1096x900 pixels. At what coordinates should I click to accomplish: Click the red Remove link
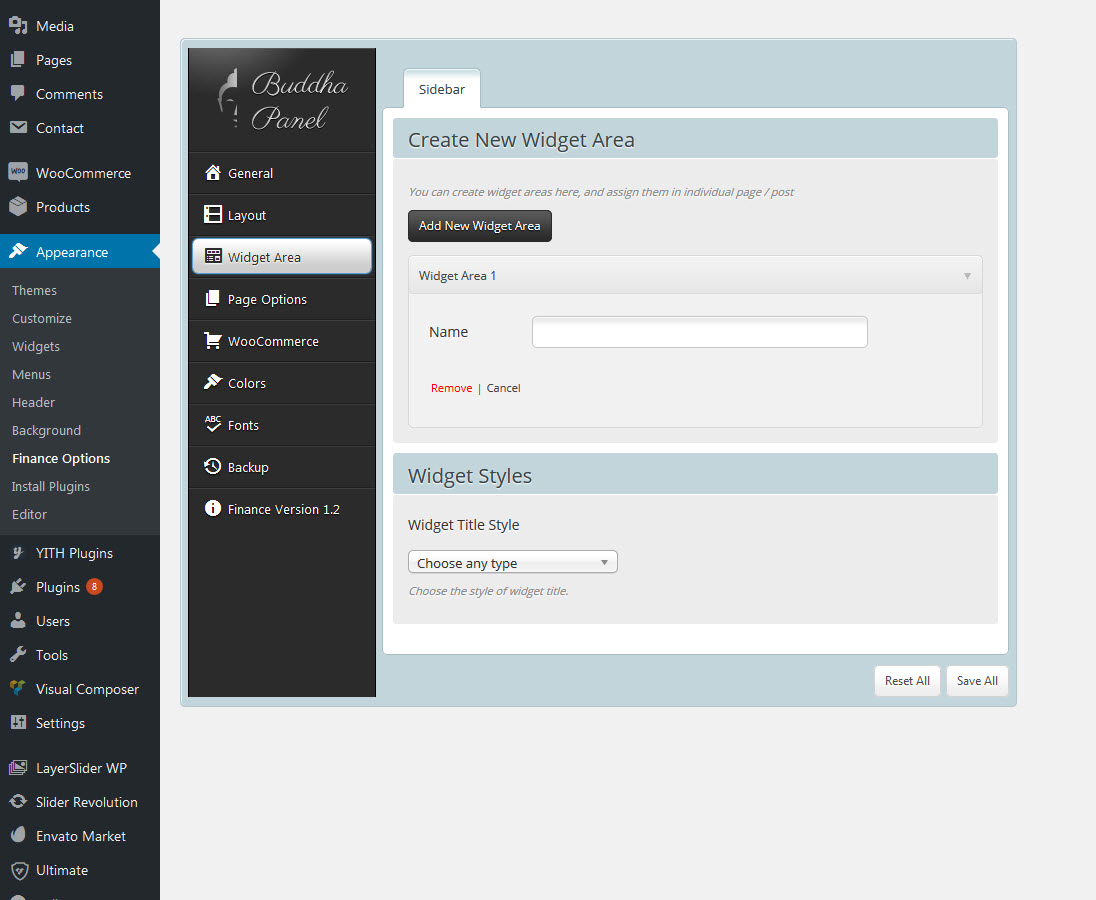[451, 388]
